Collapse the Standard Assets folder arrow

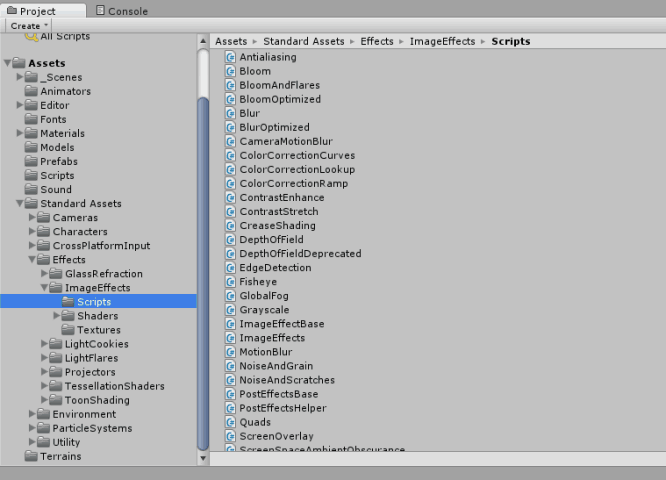(x=20, y=204)
